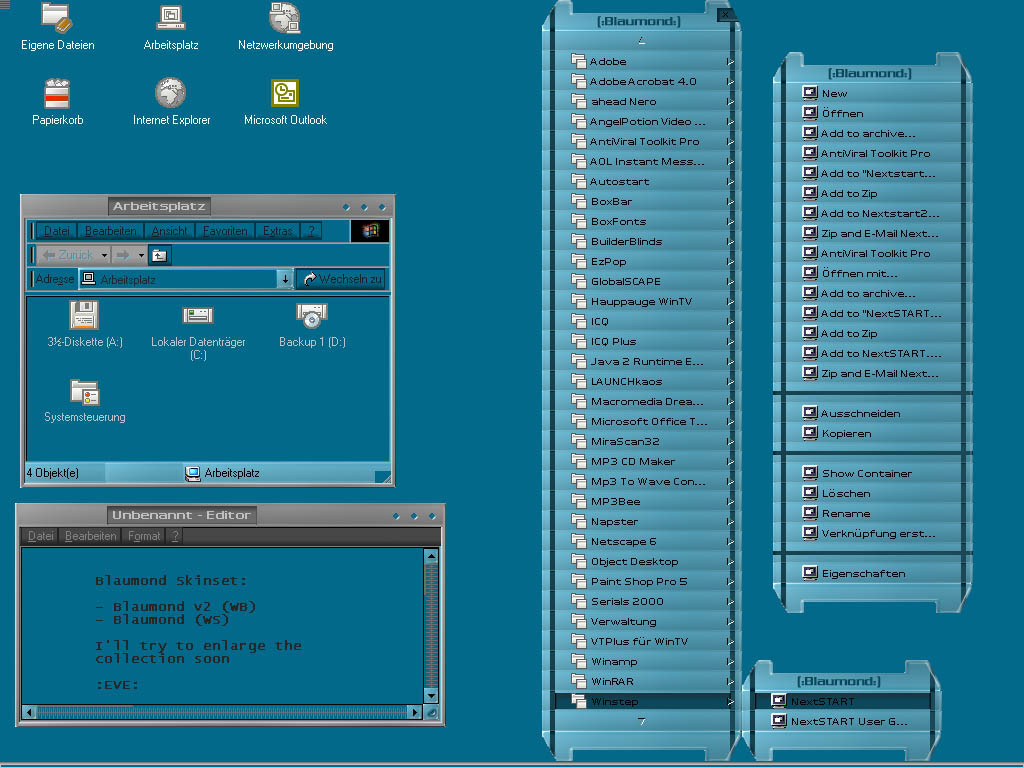Choose New in the context menu

point(873,93)
